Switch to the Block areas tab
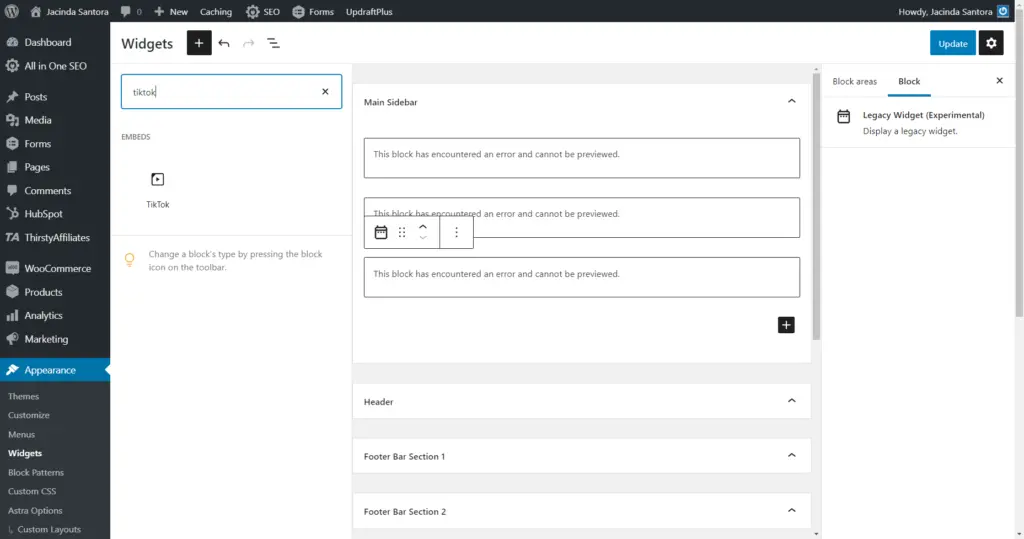The height and width of the screenshot is (539, 1024). tap(854, 81)
